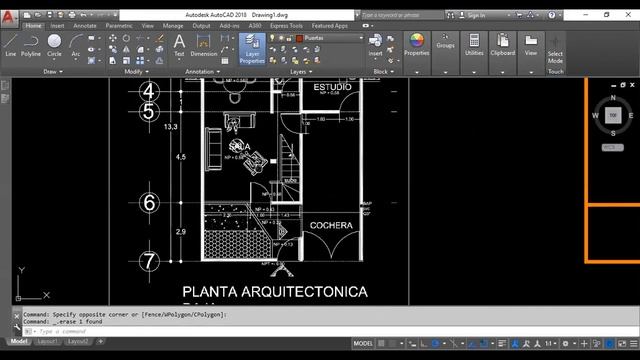Open the Manage ribbon tab
Screen dimensions: 640x360
[173, 26]
